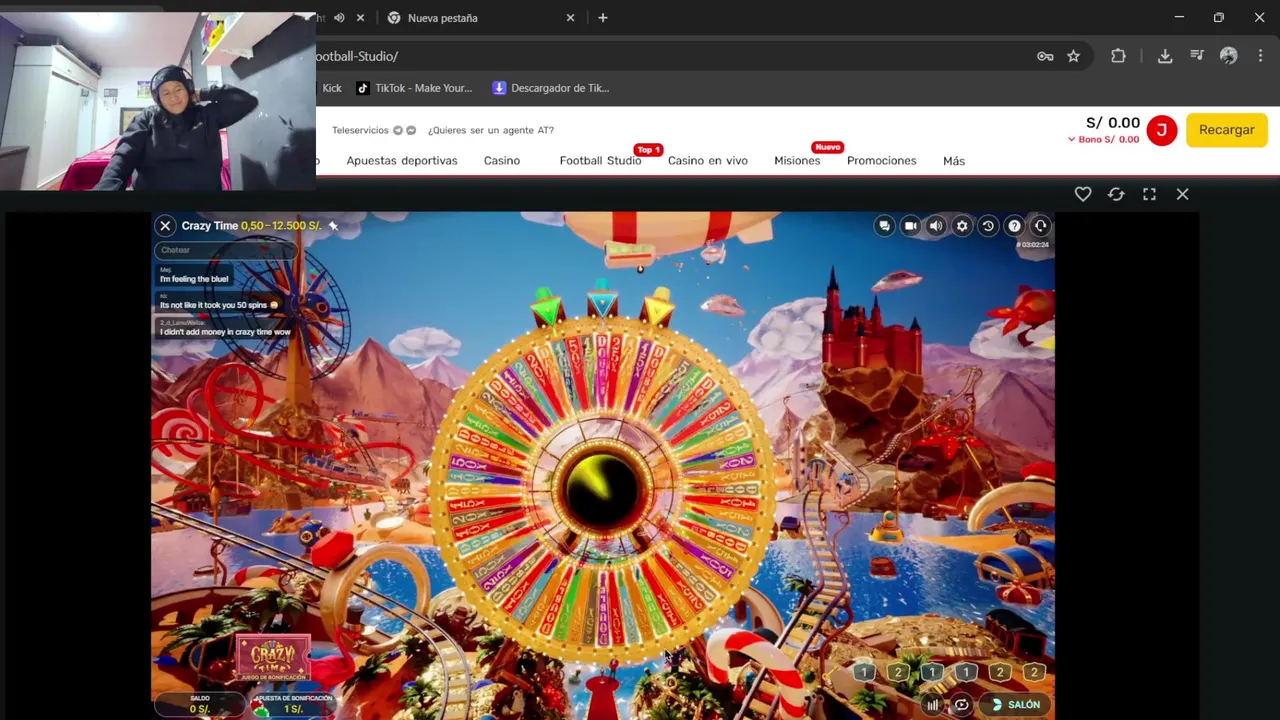Open the Más menu item
This screenshot has width=1280, height=720.
(x=954, y=160)
